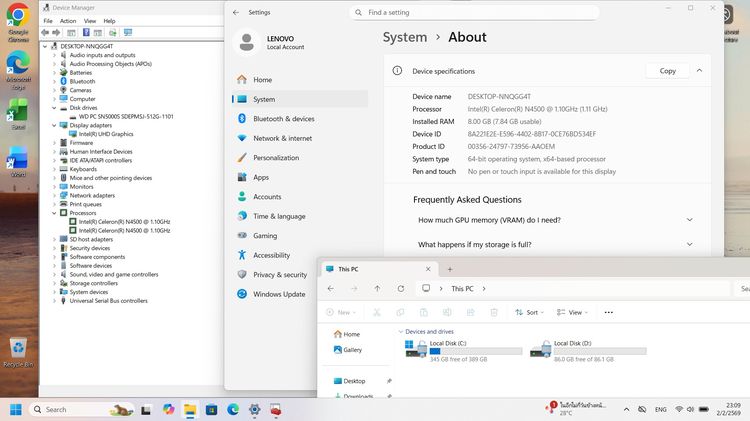750x421 pixels.
Task: Select Local Disk (D:) drive
Action: (588, 351)
